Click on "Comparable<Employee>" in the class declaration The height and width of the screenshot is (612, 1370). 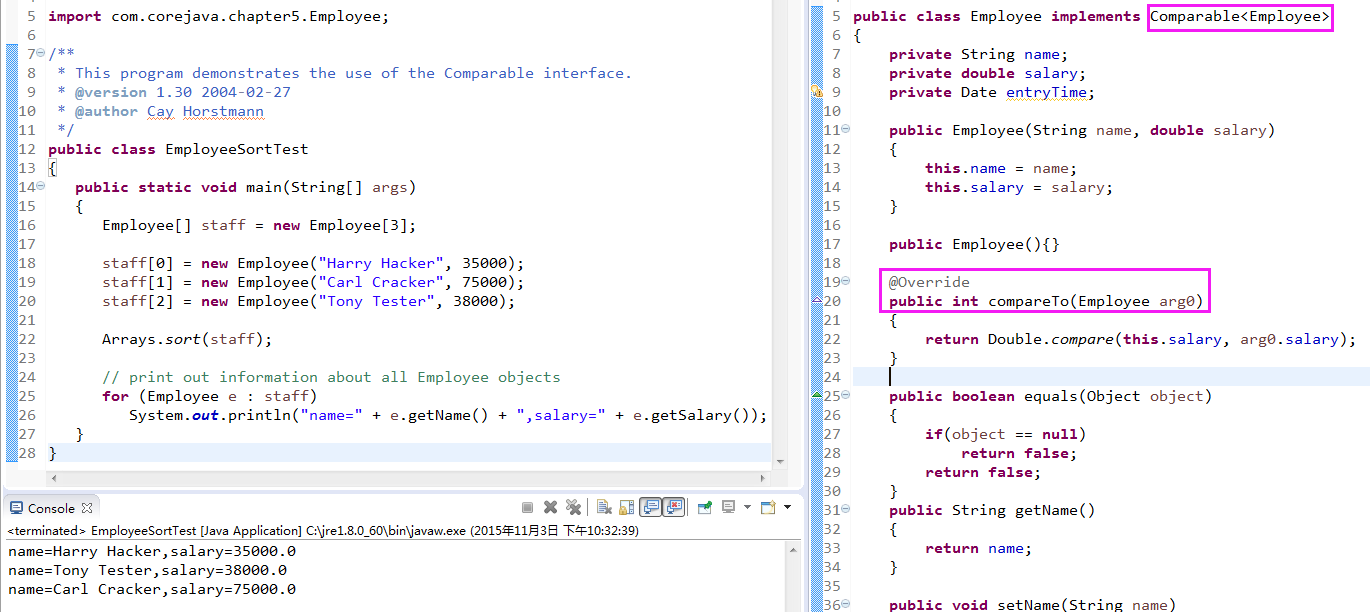tap(1240, 16)
